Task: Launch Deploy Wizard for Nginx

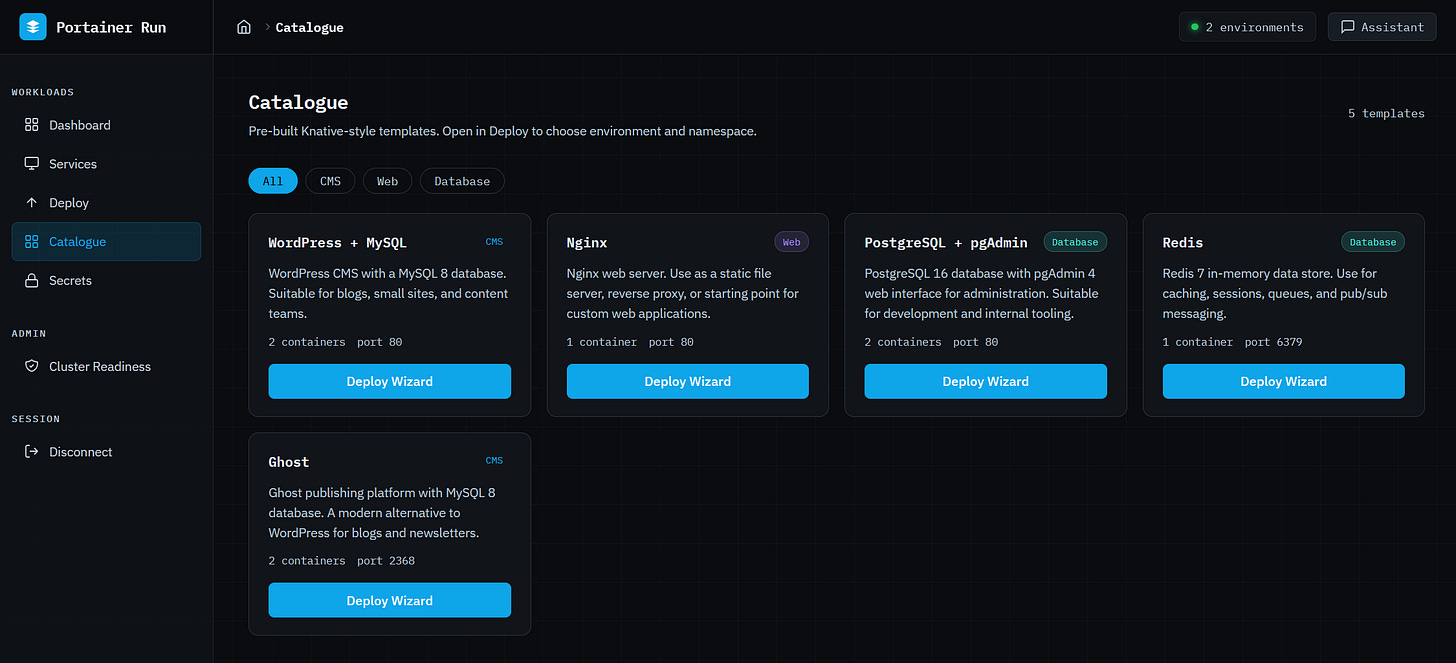Action: [x=688, y=381]
